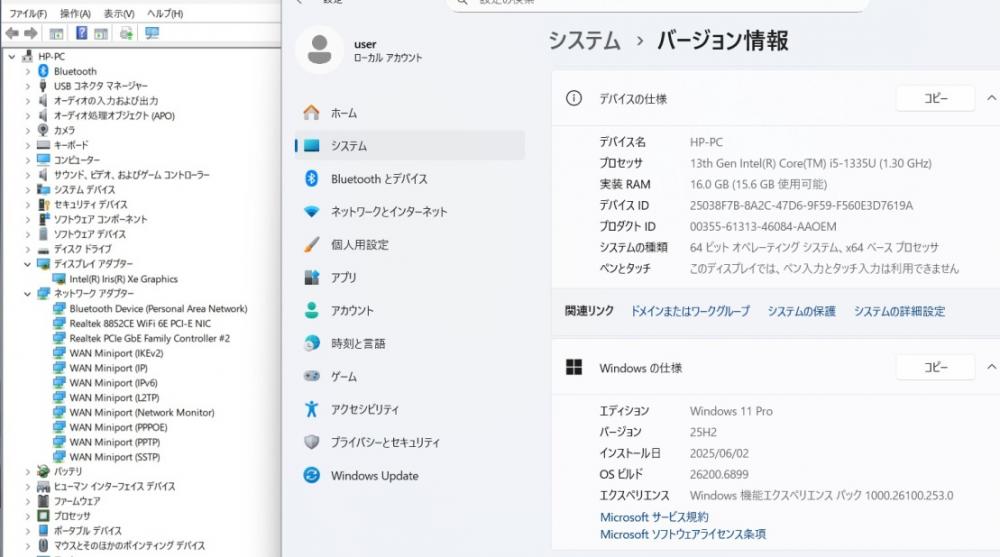Expand the バッテリ node
This screenshot has height=557, width=1000.
coord(27,472)
